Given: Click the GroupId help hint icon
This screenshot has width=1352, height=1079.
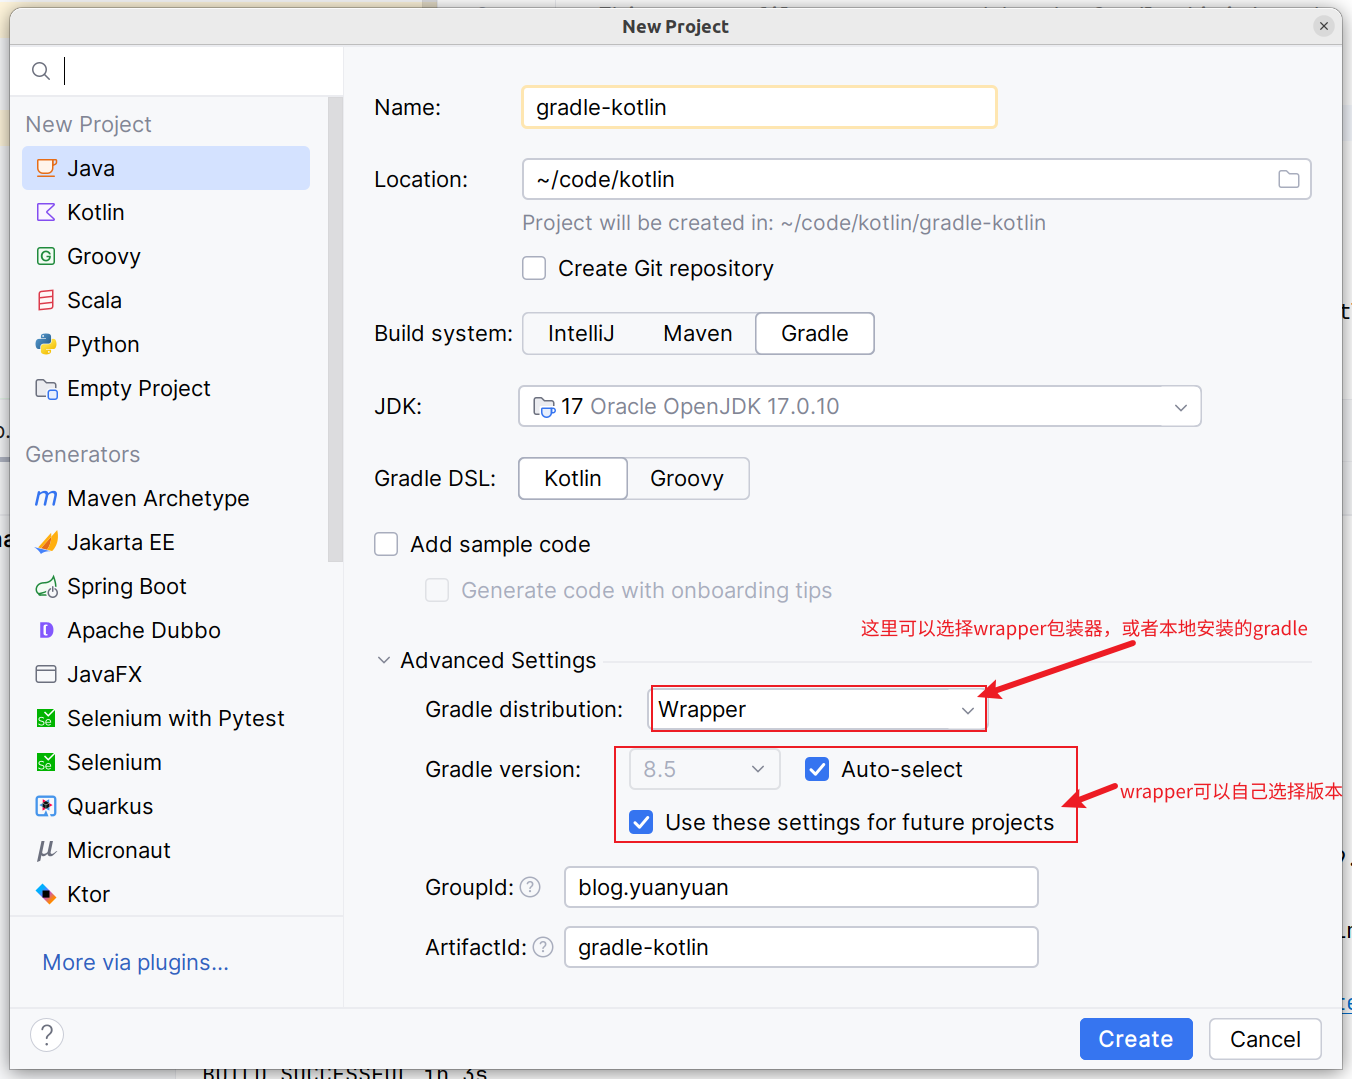Looking at the screenshot, I should pos(531,887).
